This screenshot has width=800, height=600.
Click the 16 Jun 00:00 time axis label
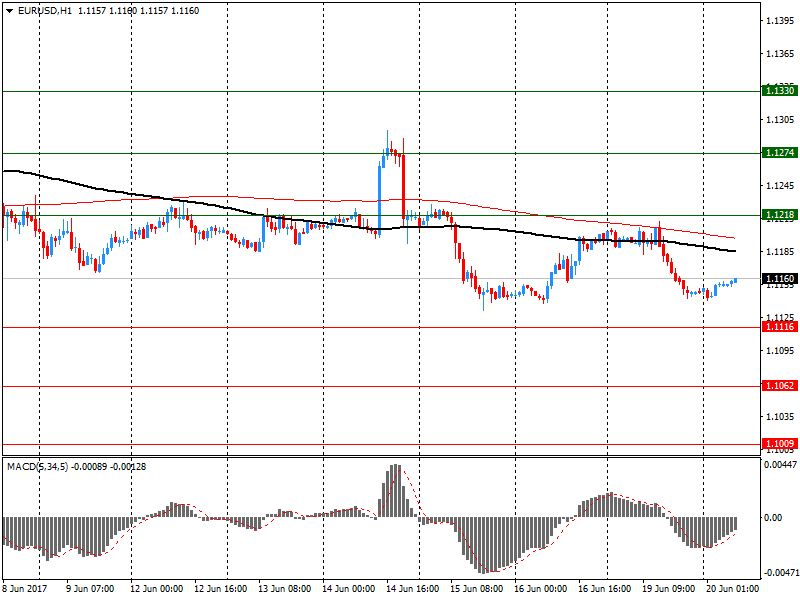[540, 589]
